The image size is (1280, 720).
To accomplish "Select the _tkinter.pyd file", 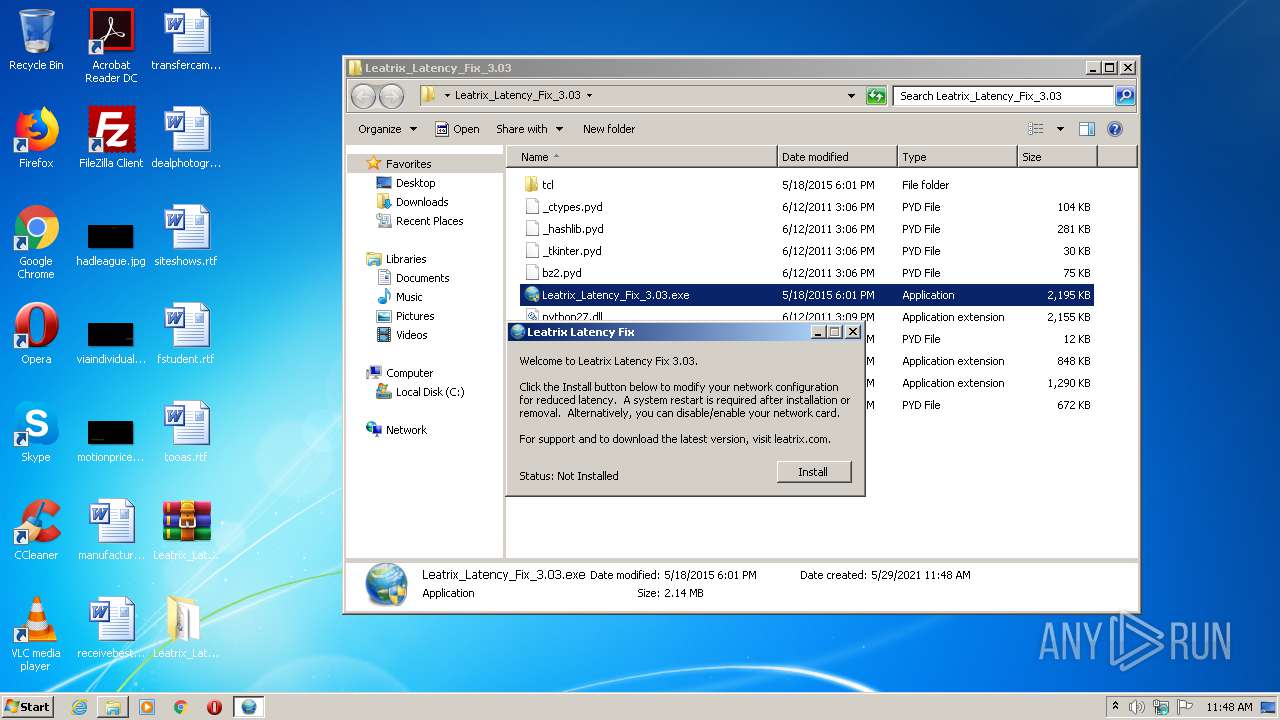I will 806,251.
